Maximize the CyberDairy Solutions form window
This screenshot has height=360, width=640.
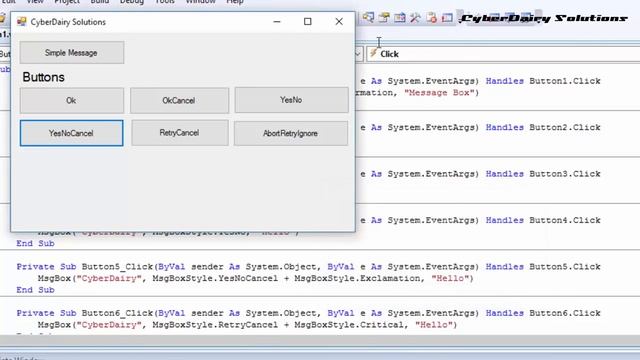[x=308, y=22]
